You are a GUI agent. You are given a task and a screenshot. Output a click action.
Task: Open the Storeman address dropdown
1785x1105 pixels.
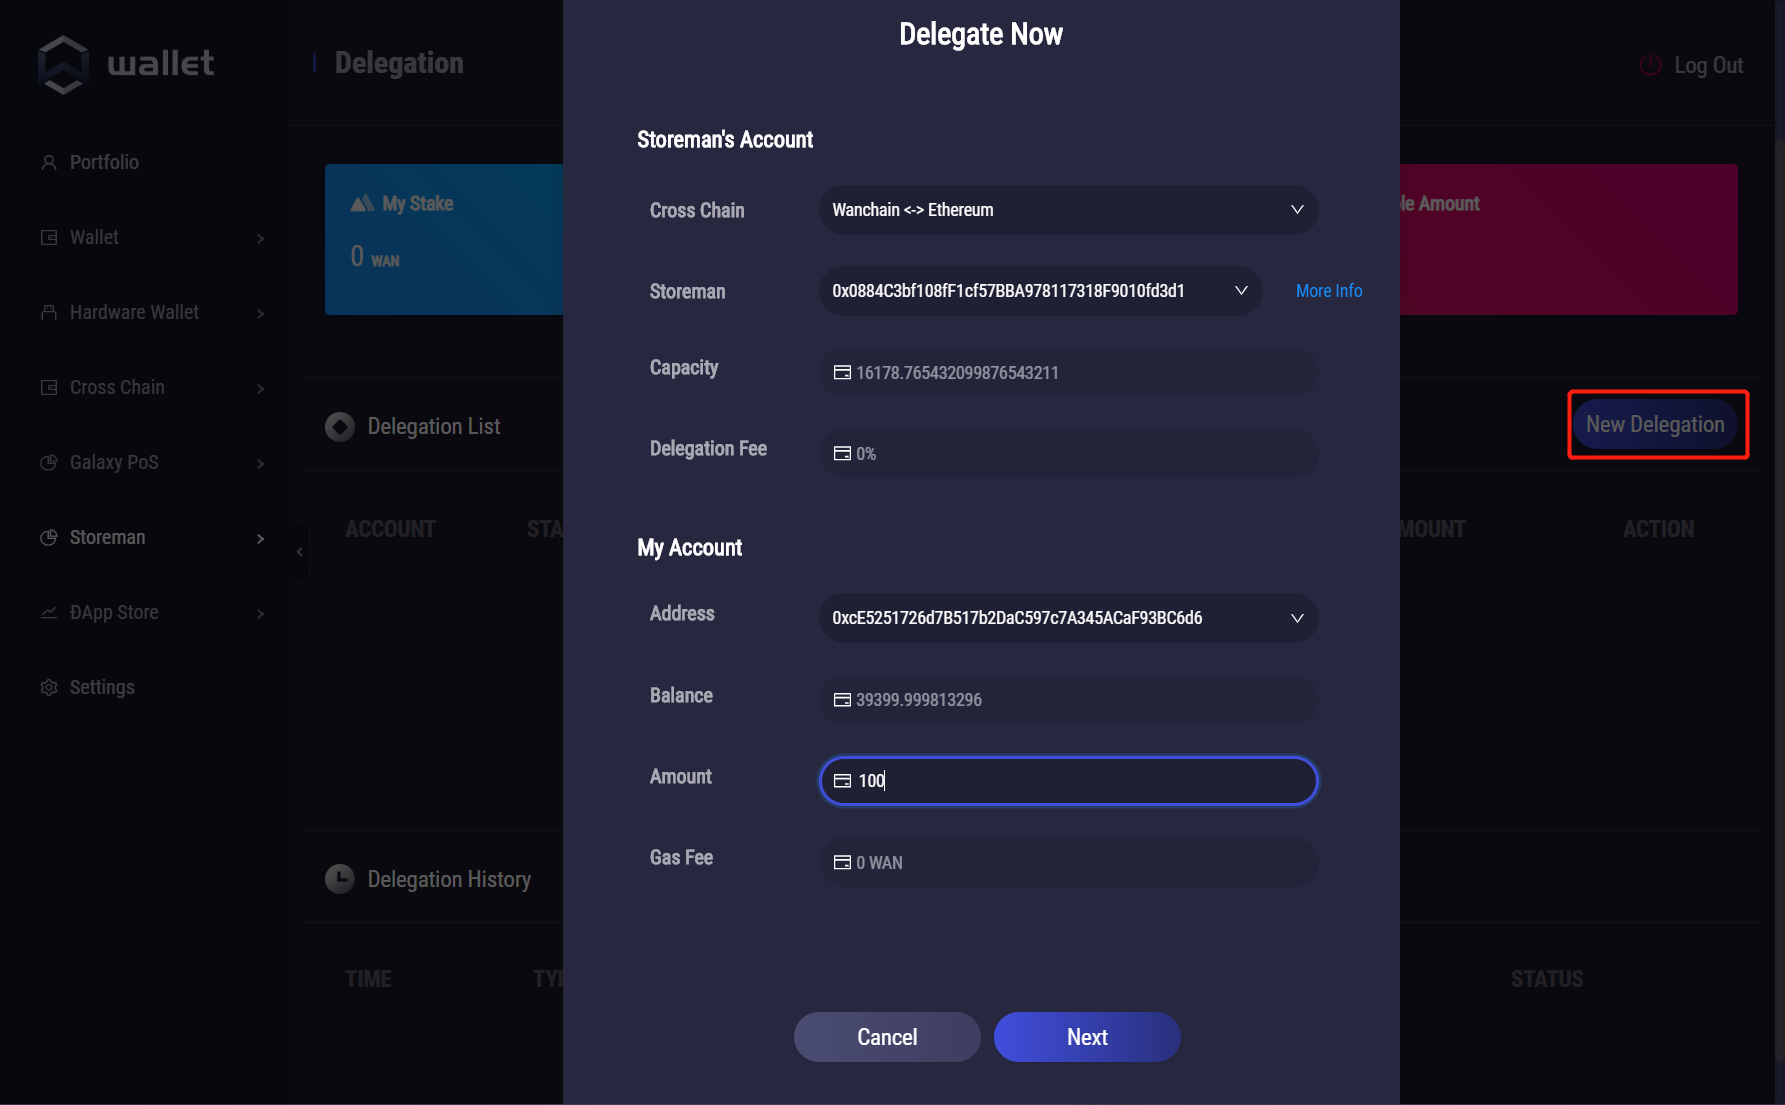tap(1040, 291)
